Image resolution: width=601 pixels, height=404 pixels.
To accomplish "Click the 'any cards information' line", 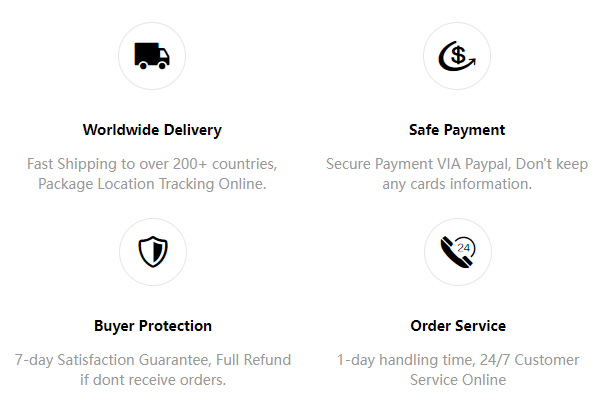I will pos(457,184).
